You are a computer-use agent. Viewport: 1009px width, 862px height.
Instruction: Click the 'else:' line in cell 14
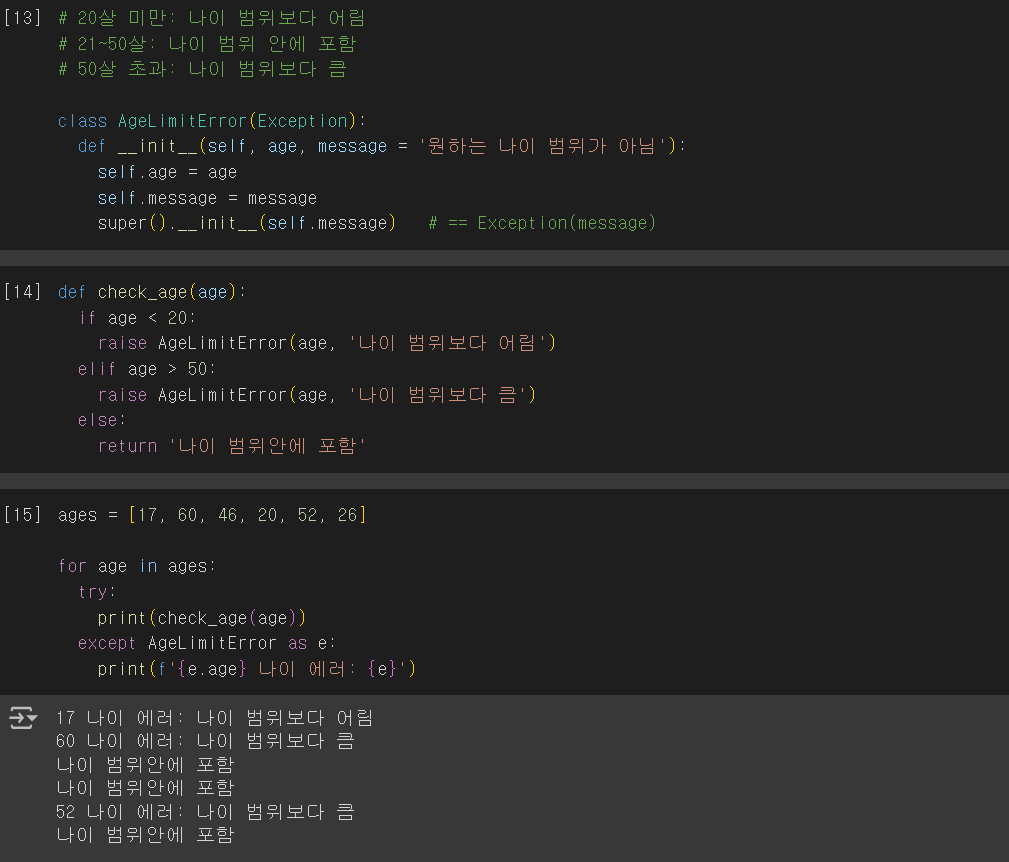pos(102,420)
